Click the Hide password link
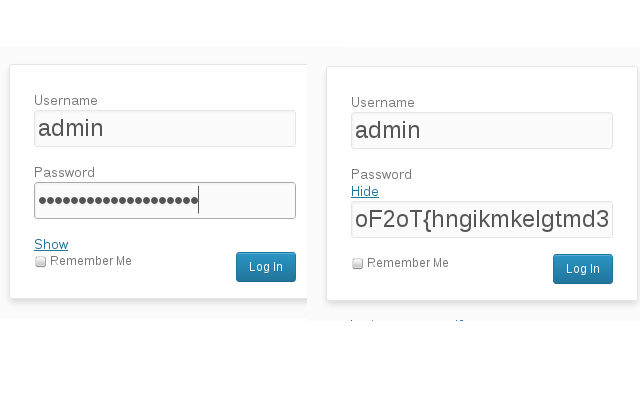This screenshot has width=640, height=400. pos(365,192)
